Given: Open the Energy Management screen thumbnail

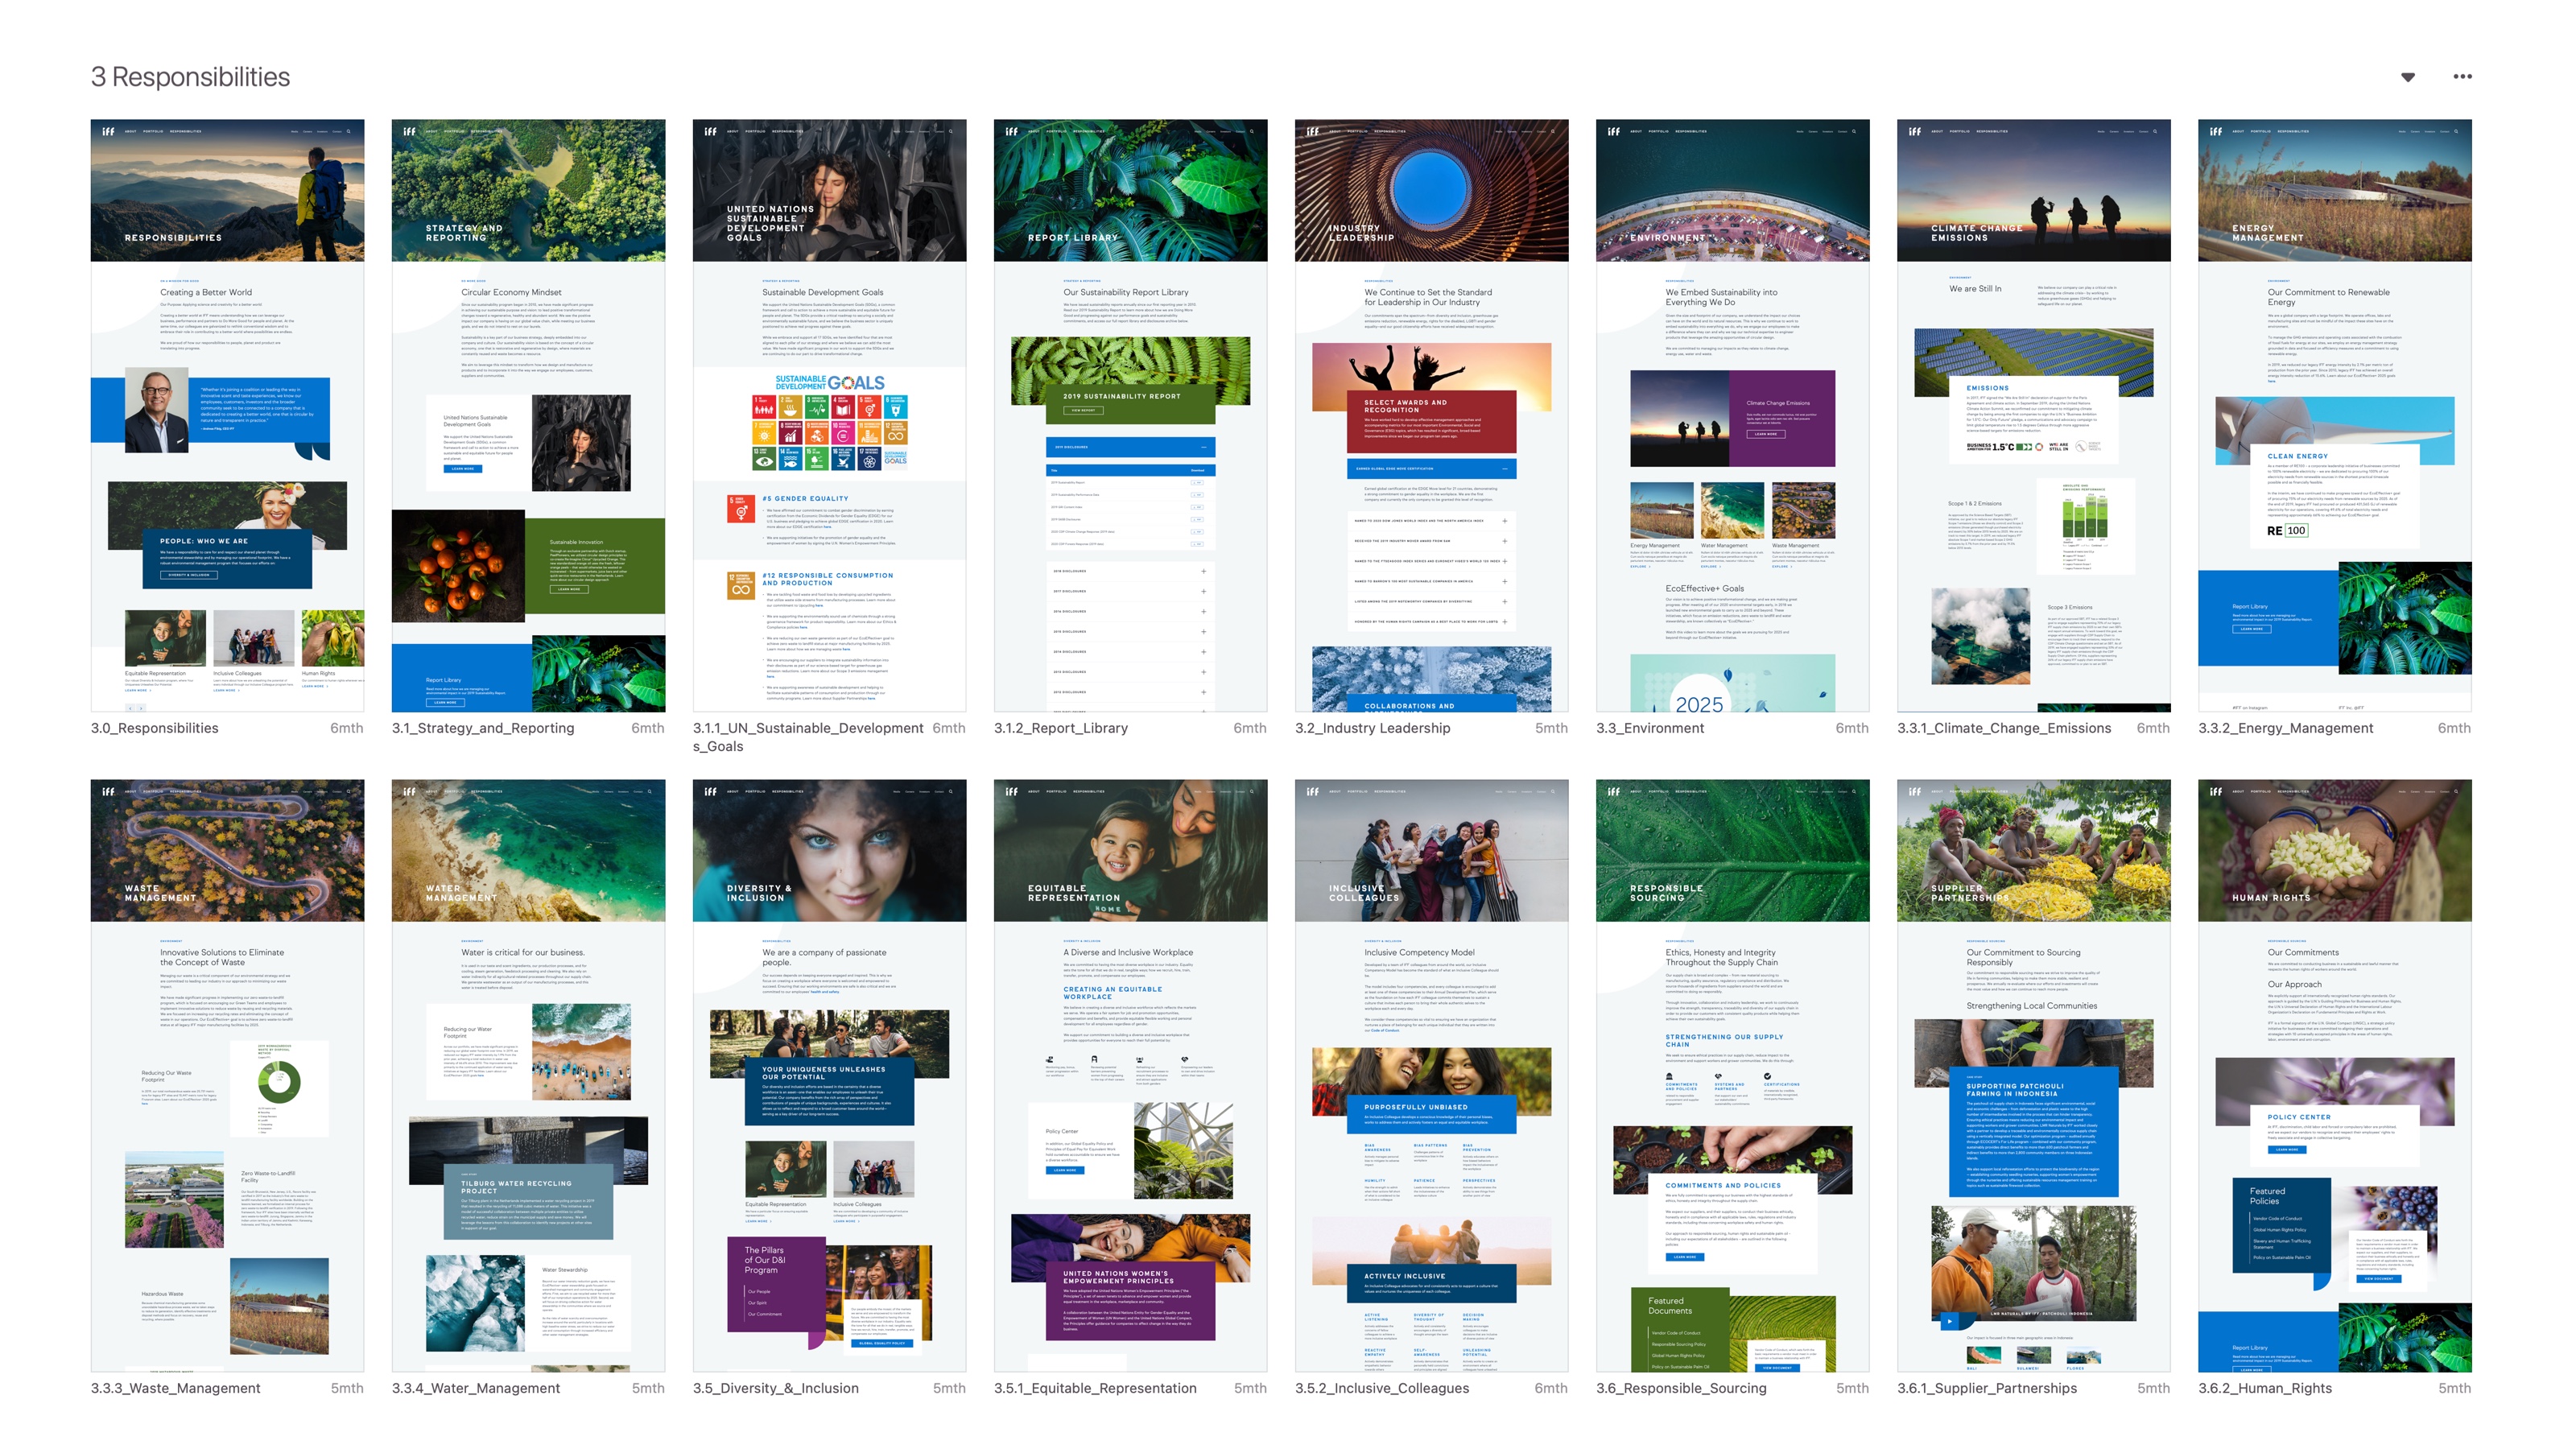Looking at the screenshot, I should [2334, 415].
